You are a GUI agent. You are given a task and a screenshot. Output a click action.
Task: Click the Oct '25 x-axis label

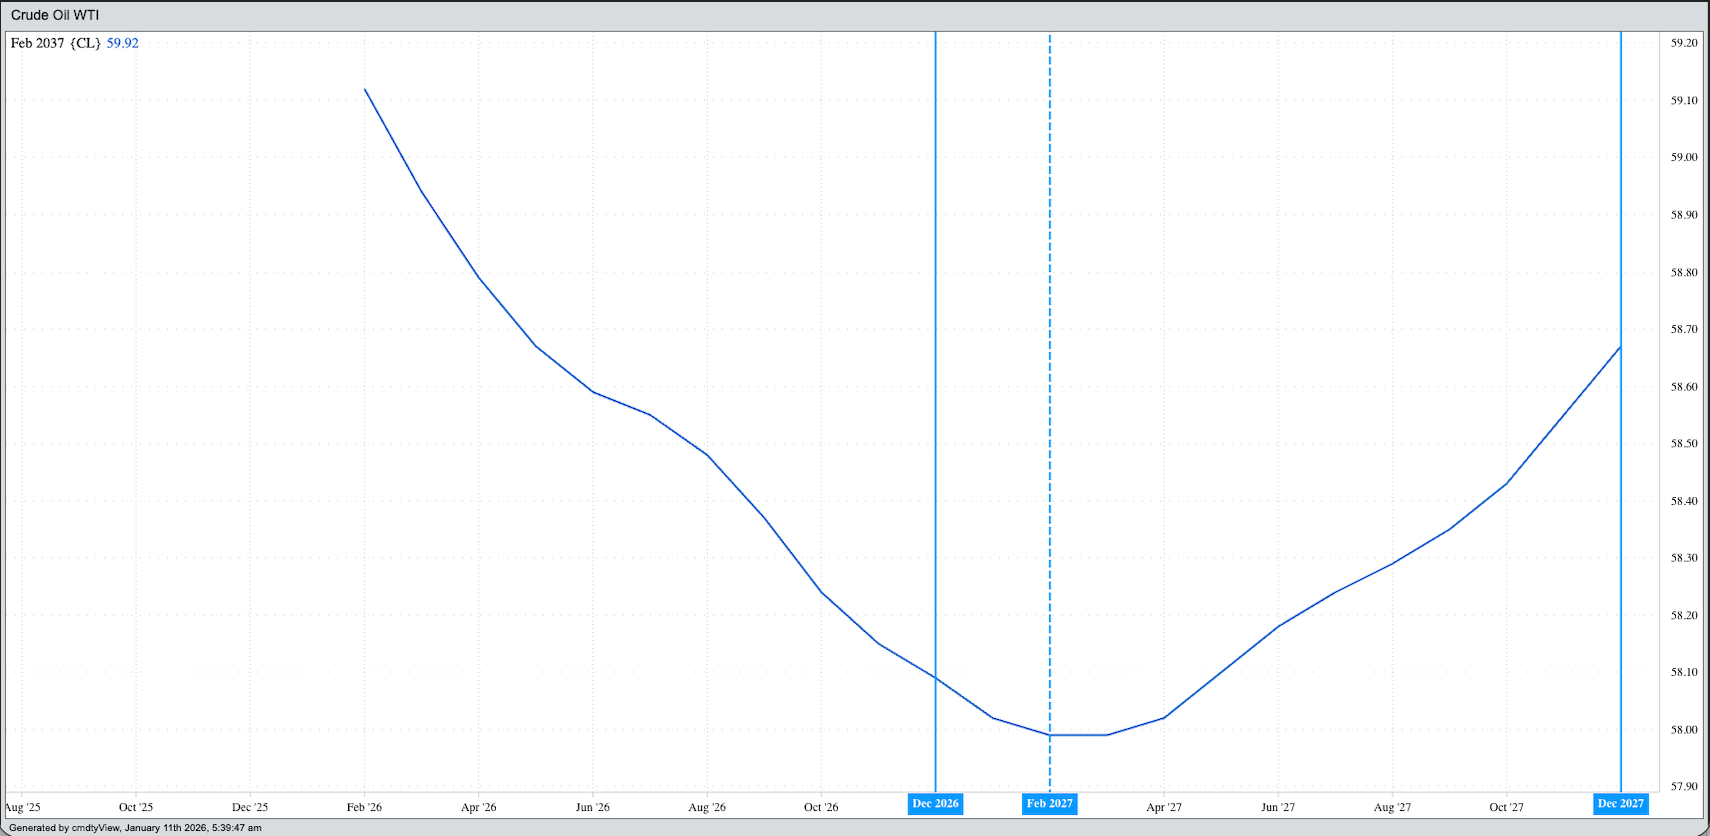pos(136,807)
